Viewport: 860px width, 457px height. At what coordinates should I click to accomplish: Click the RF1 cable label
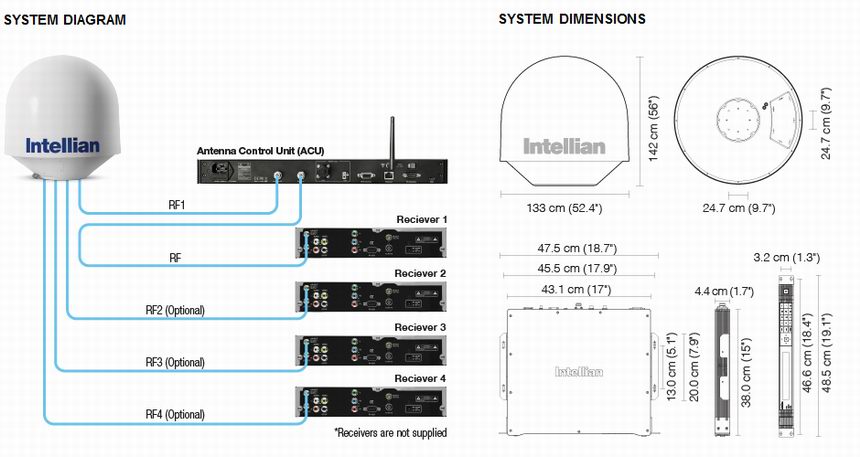(177, 205)
